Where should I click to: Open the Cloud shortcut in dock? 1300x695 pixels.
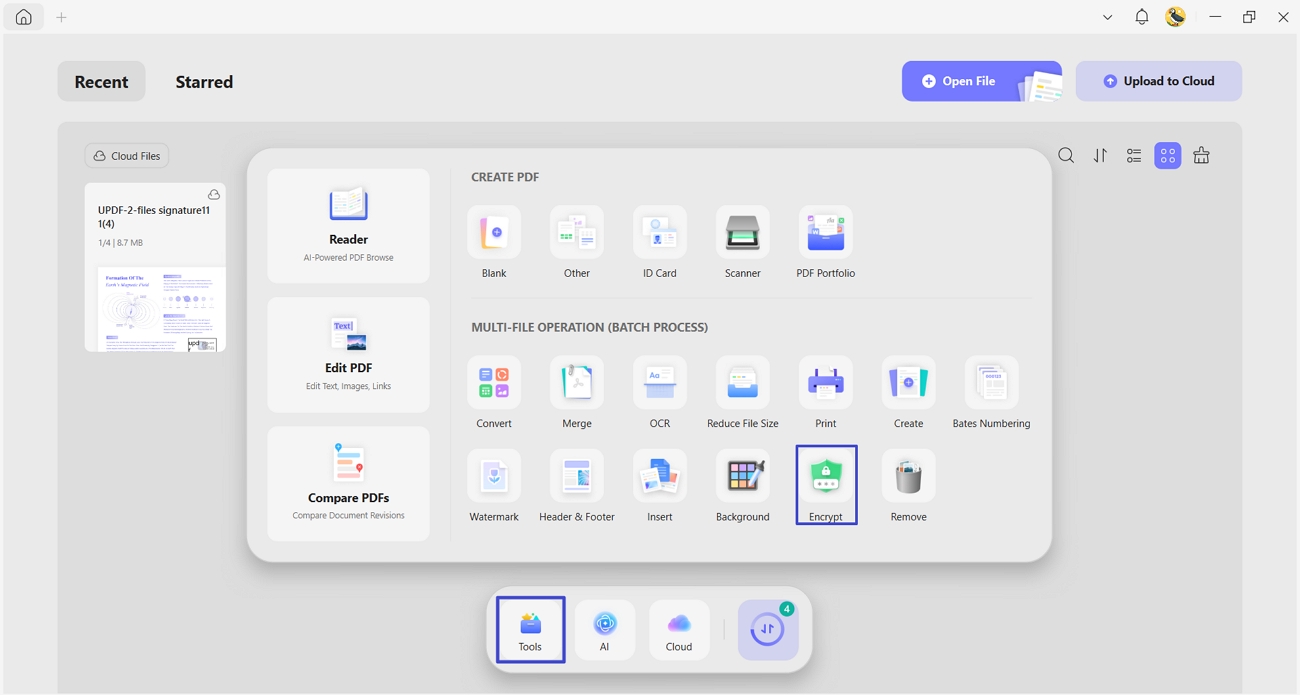click(x=679, y=630)
